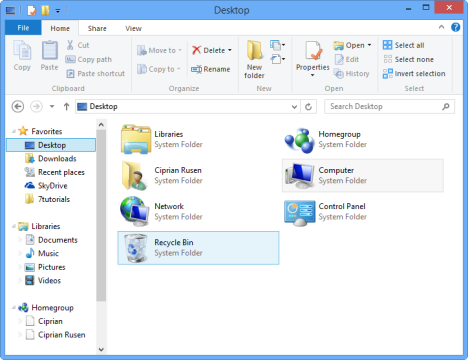Open the Copy to dropdown

point(159,69)
